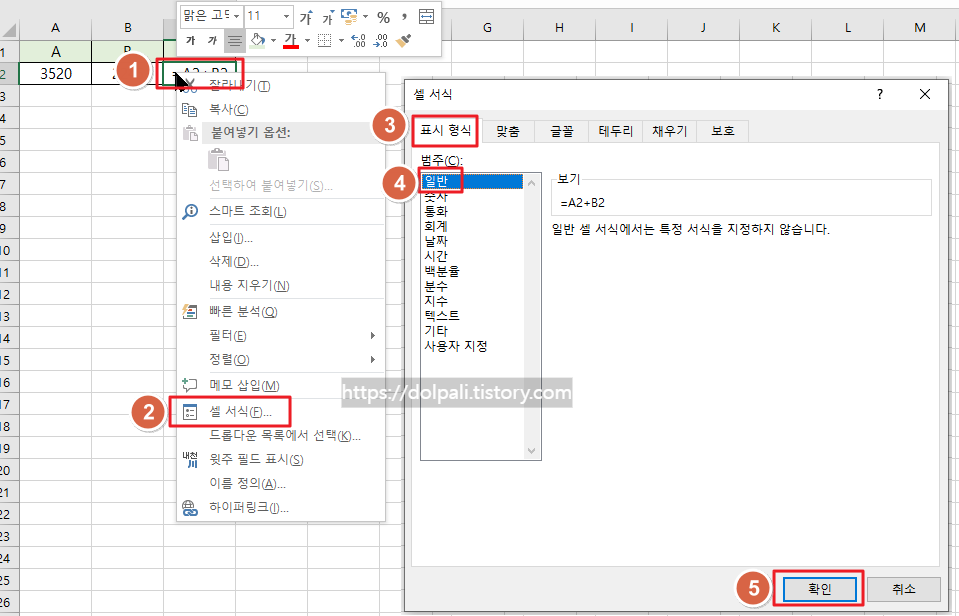The width and height of the screenshot is (959, 616).
Task: Click the Increase Decimal icon
Action: tap(357, 39)
